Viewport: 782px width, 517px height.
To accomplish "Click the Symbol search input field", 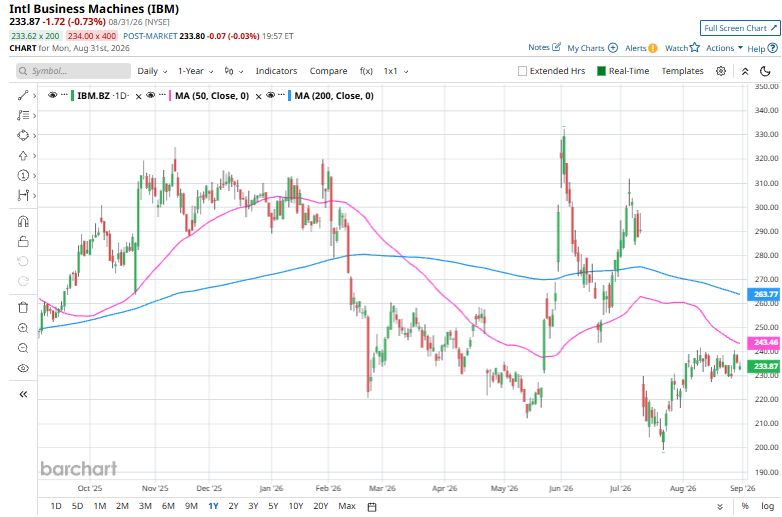I will pos(73,71).
